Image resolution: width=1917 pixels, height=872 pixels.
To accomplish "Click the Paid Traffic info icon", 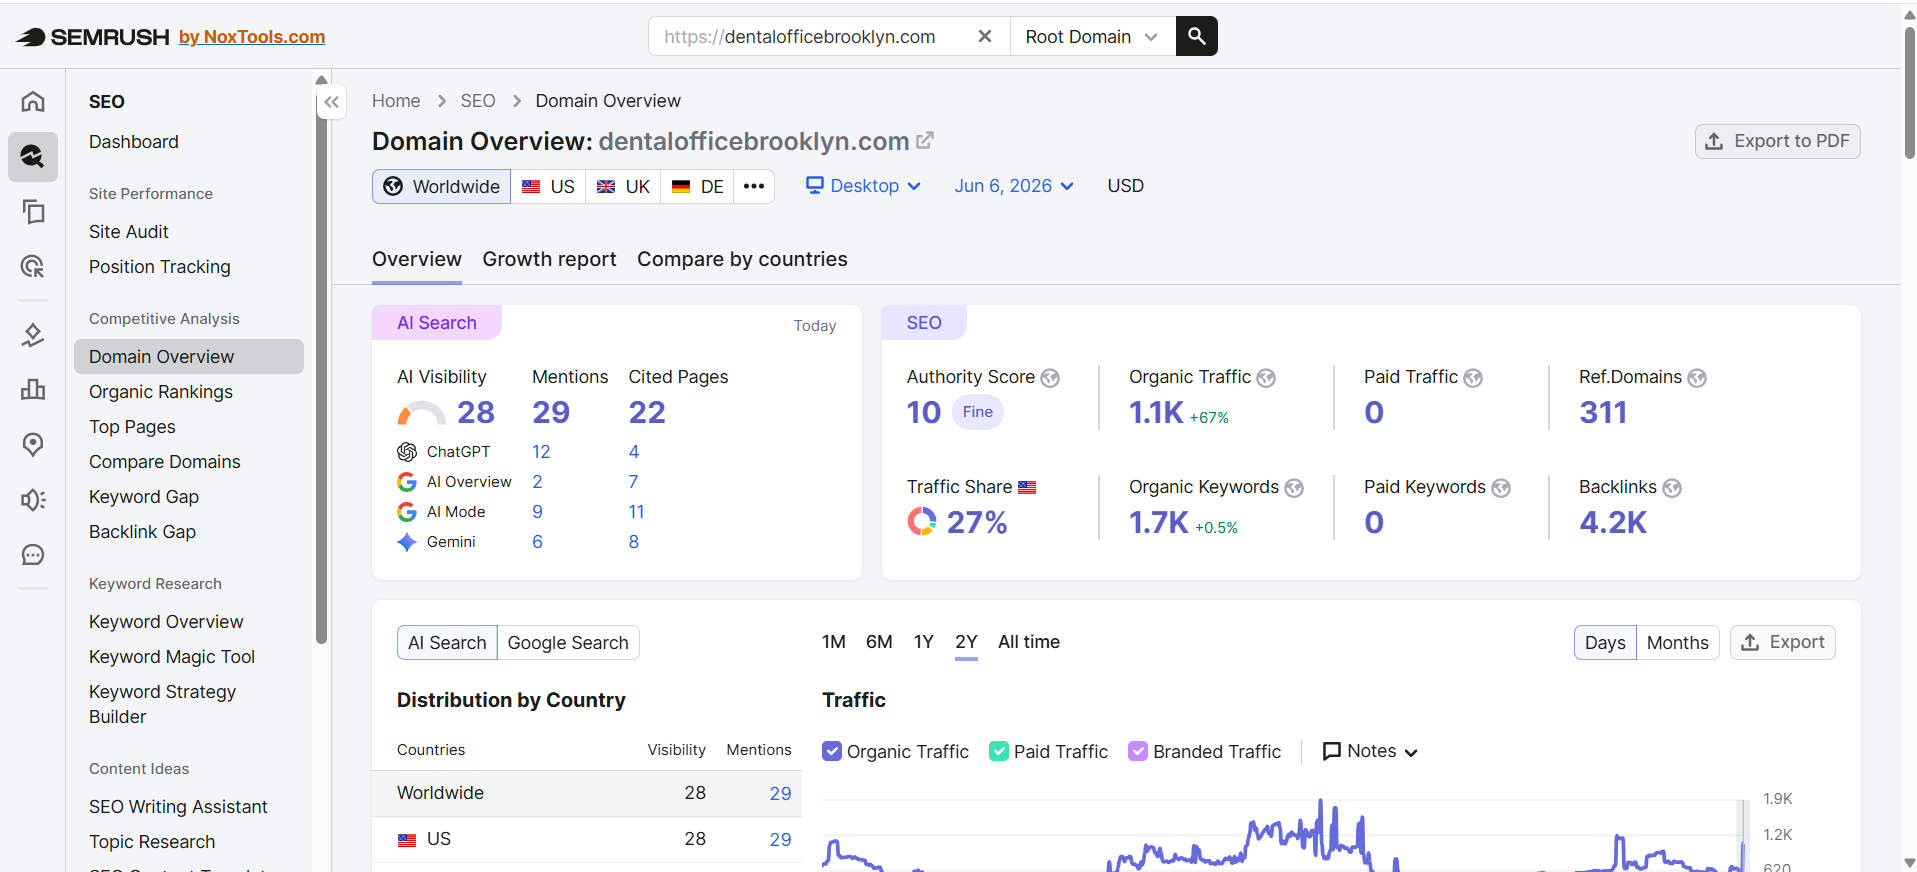I will click(x=1473, y=378).
